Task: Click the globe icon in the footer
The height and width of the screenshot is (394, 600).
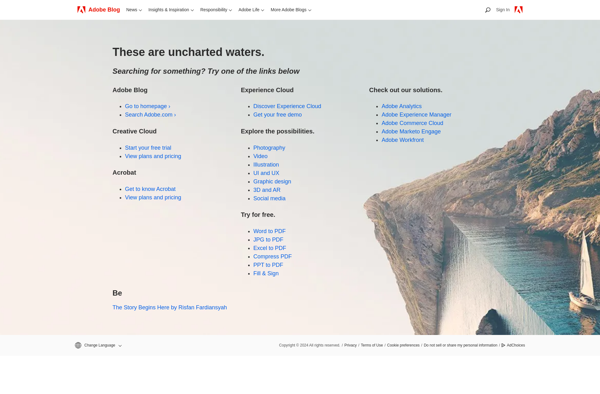Action: click(78, 345)
